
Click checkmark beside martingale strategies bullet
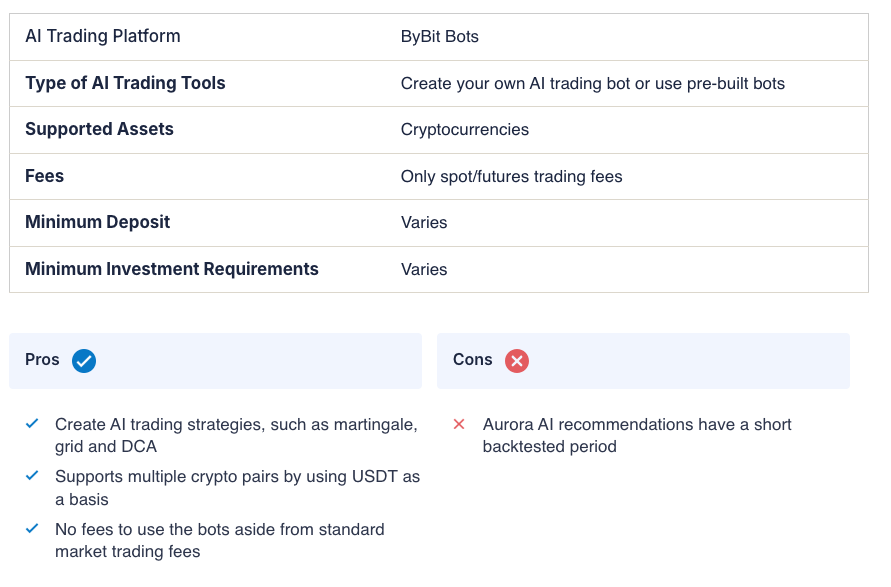[32, 424]
